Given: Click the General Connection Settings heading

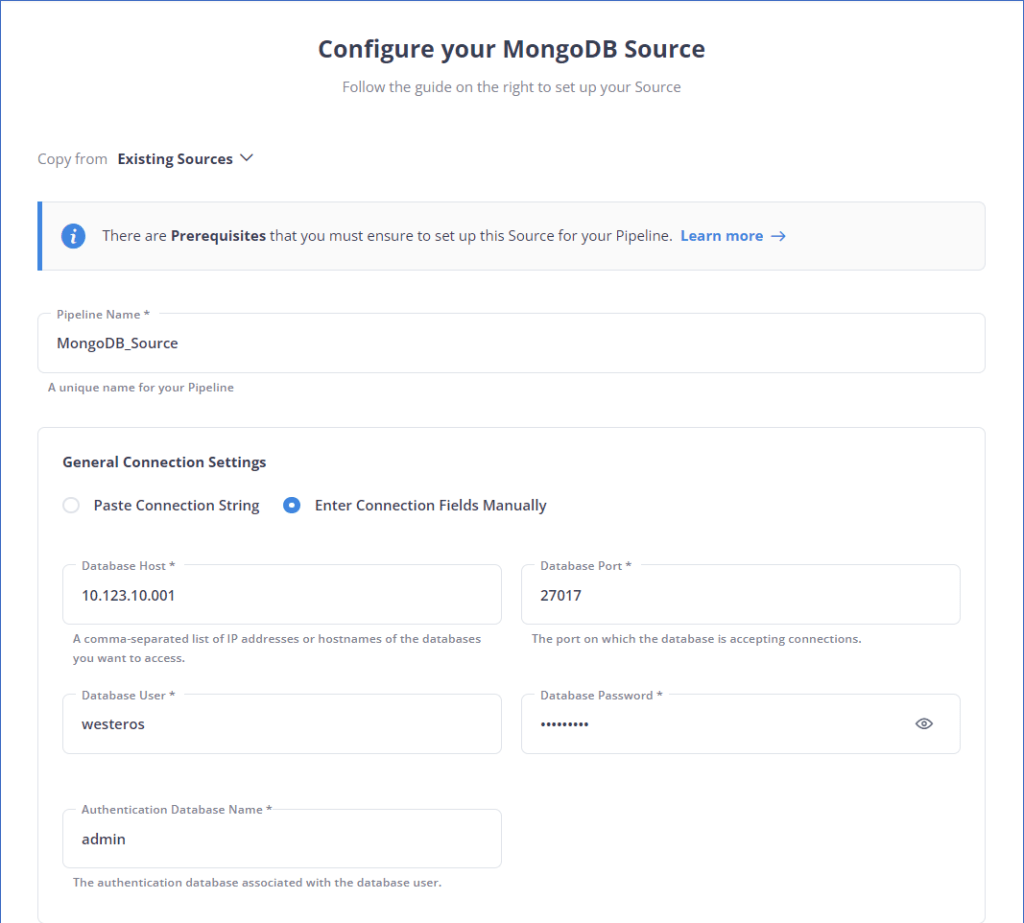Looking at the screenshot, I should [x=164, y=462].
